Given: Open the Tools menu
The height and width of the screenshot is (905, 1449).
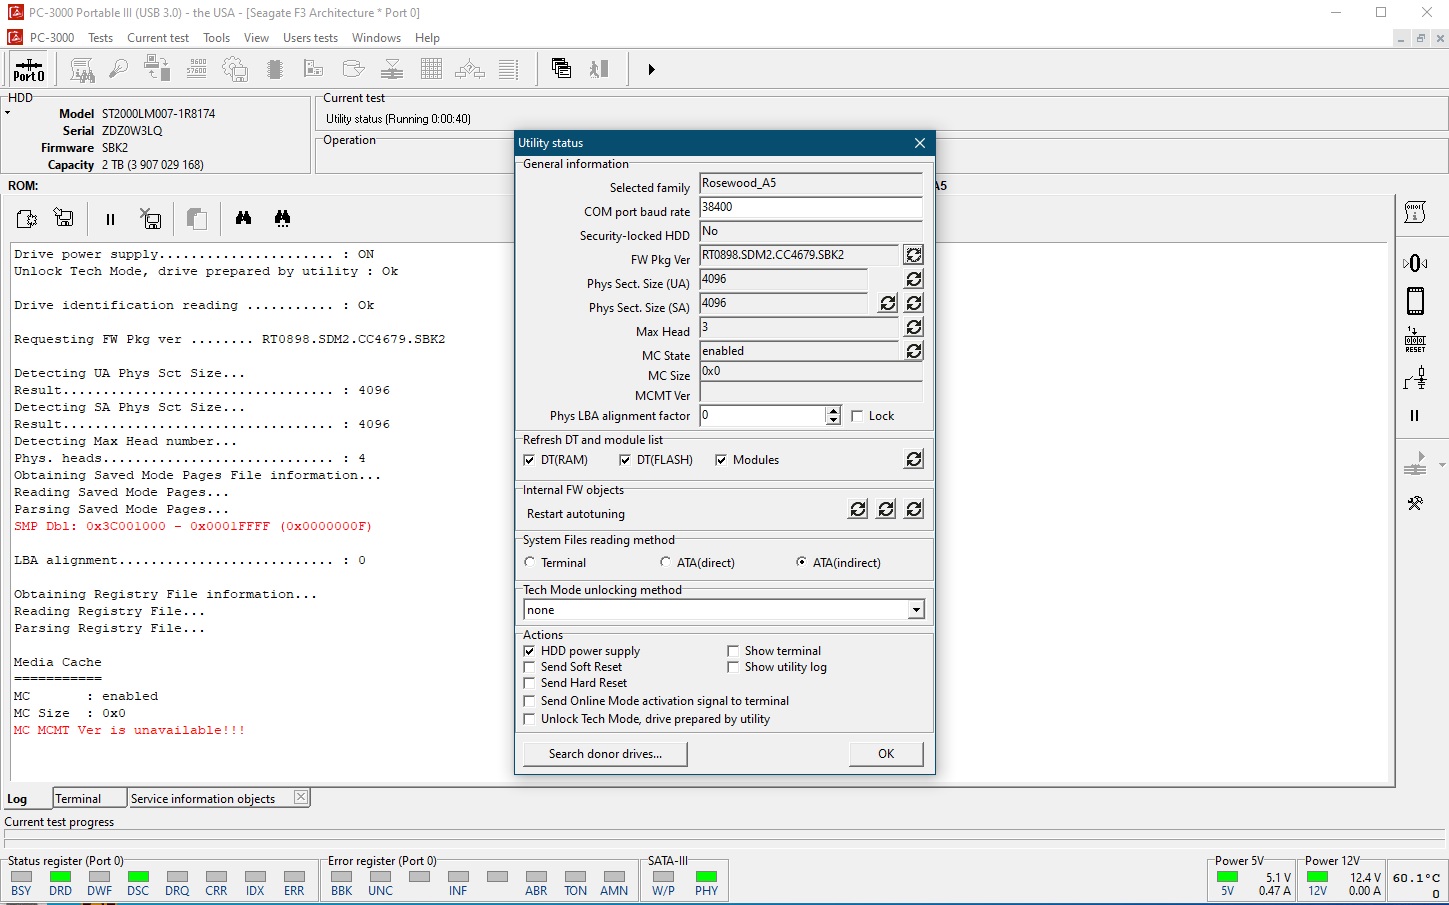Looking at the screenshot, I should point(216,38).
